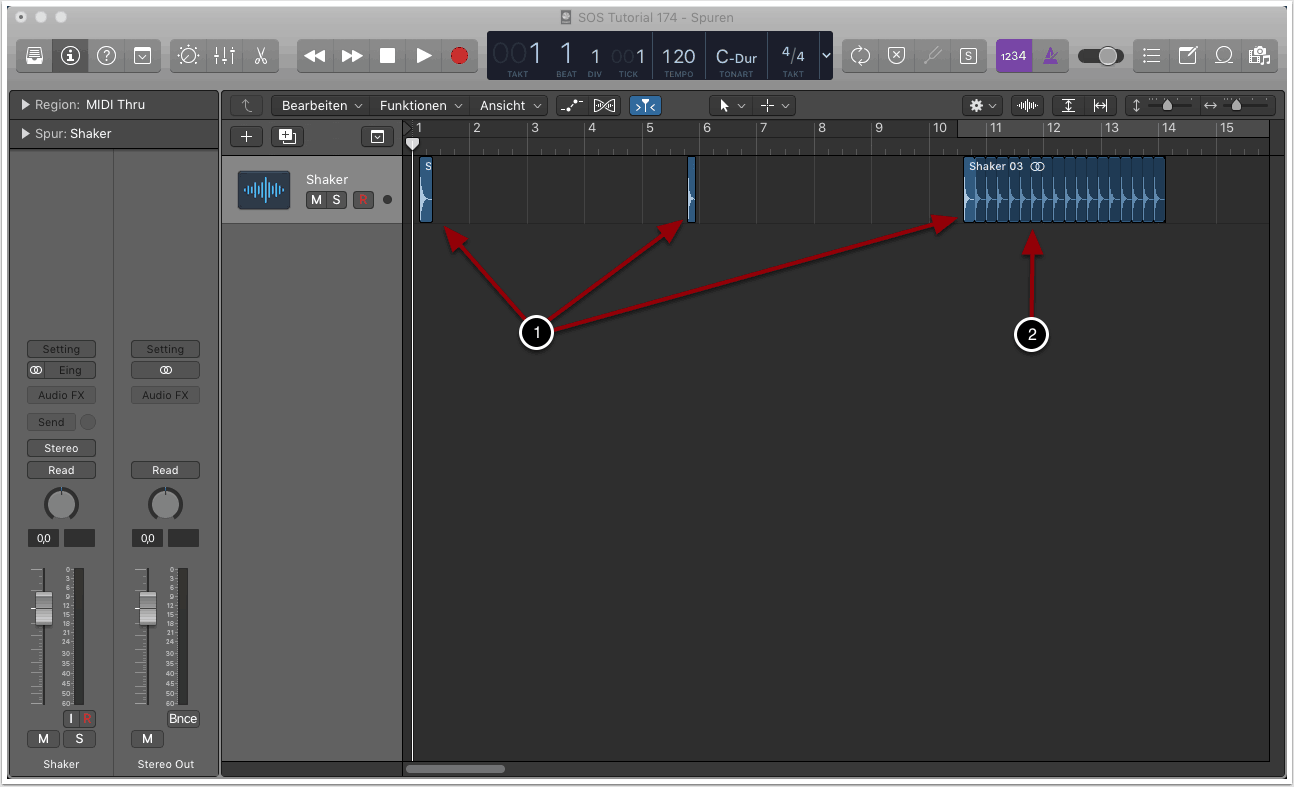Toggle the Cycle mode button
The height and width of the screenshot is (787, 1294).
coord(860,56)
